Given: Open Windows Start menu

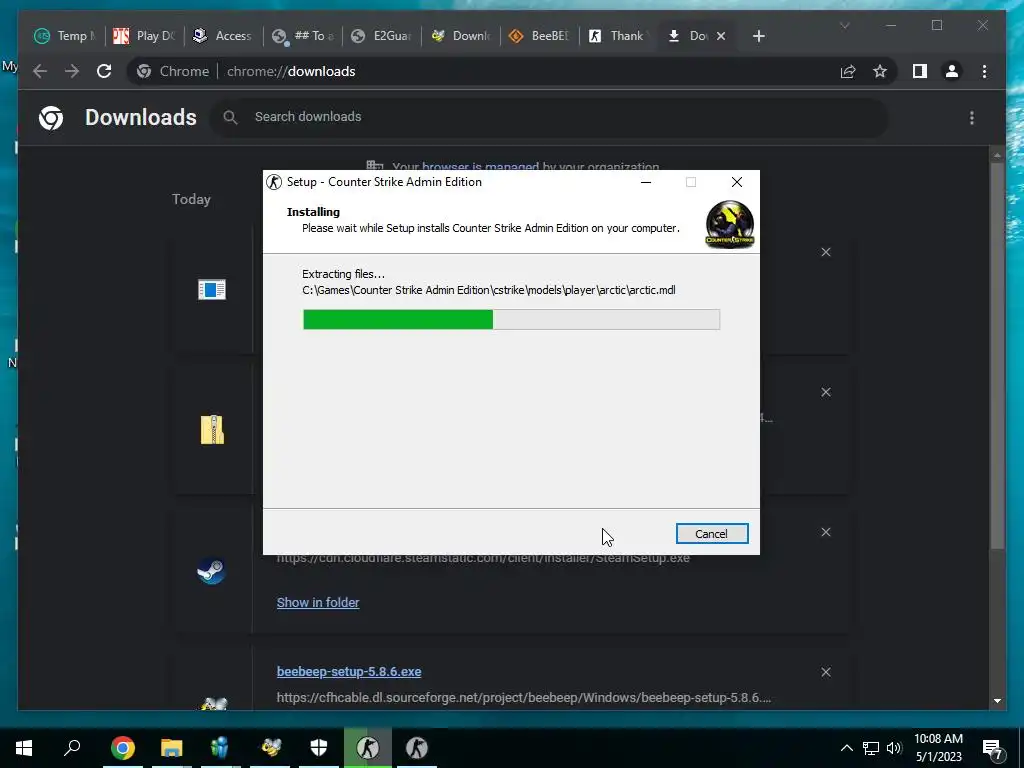Looking at the screenshot, I should point(24,748).
